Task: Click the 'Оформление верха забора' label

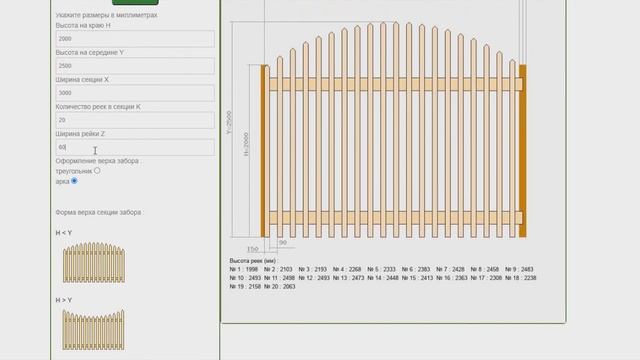Action: [98, 161]
